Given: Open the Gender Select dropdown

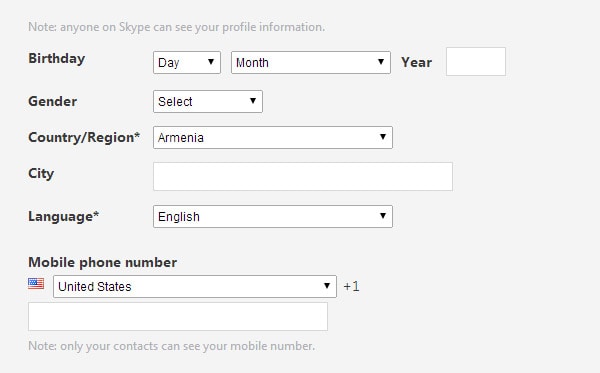Looking at the screenshot, I should click(x=208, y=101).
